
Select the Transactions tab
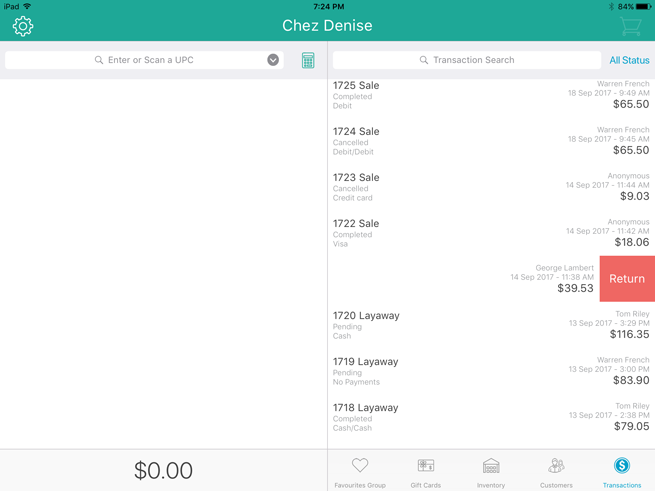[622, 472]
